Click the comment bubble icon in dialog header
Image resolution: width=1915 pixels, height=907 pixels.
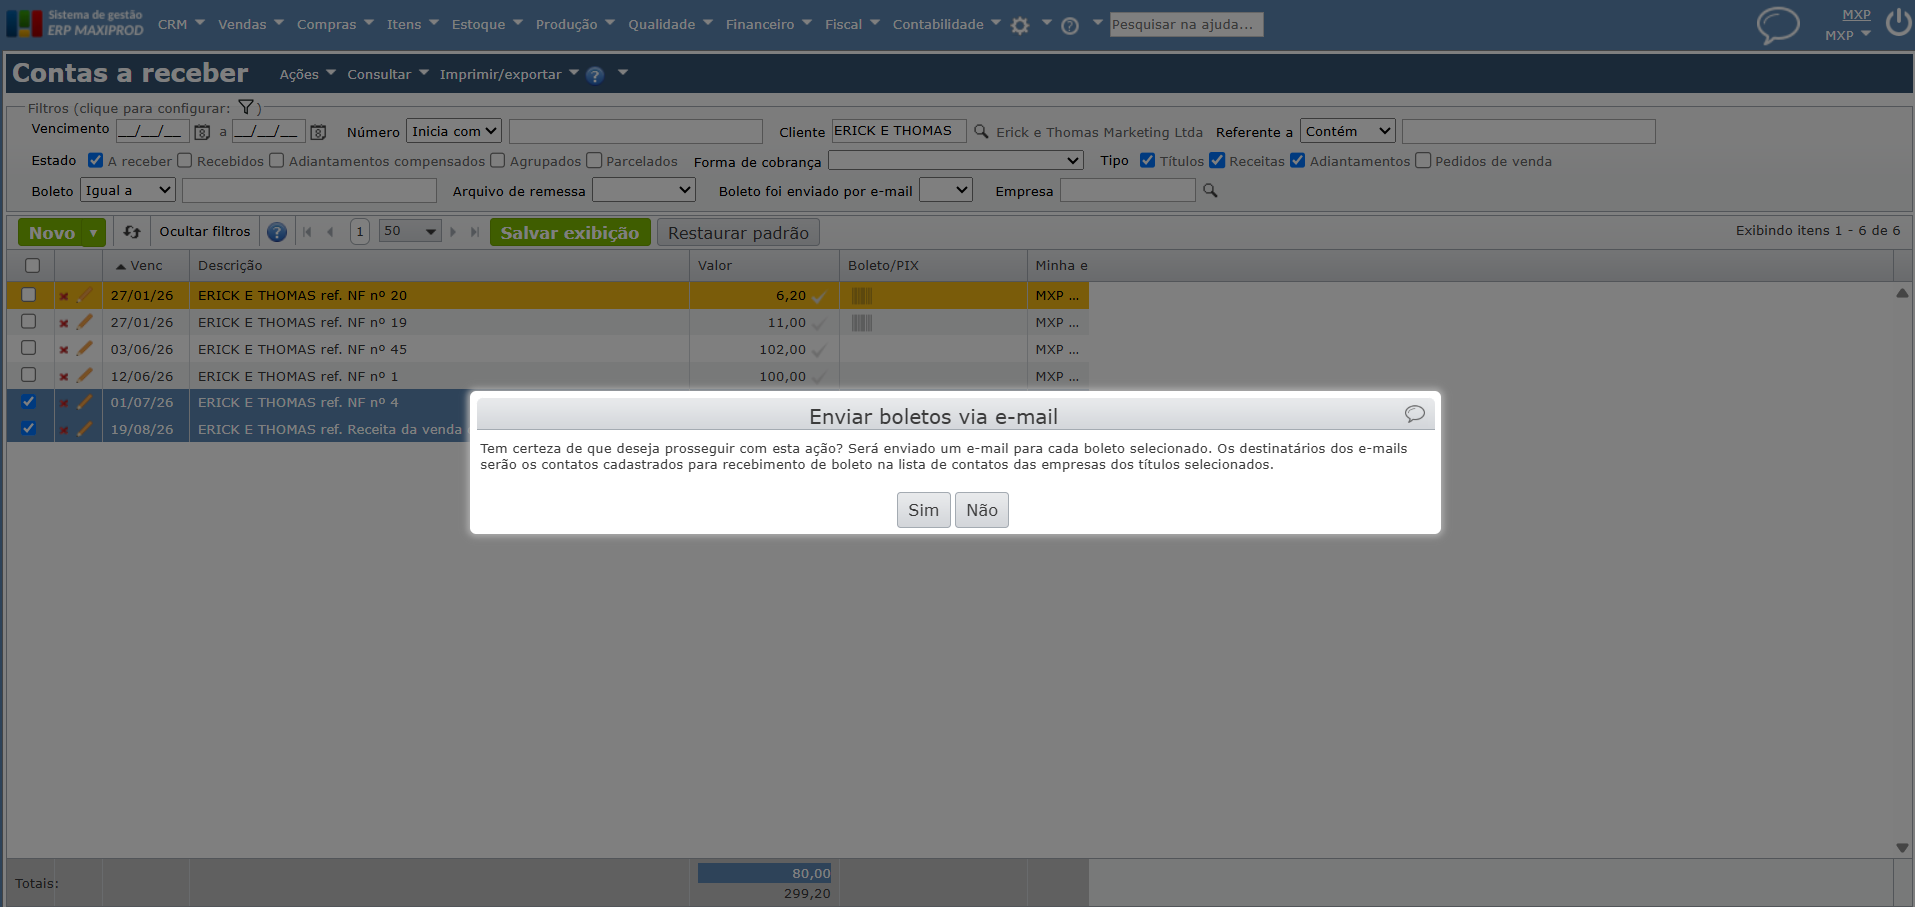(1414, 414)
